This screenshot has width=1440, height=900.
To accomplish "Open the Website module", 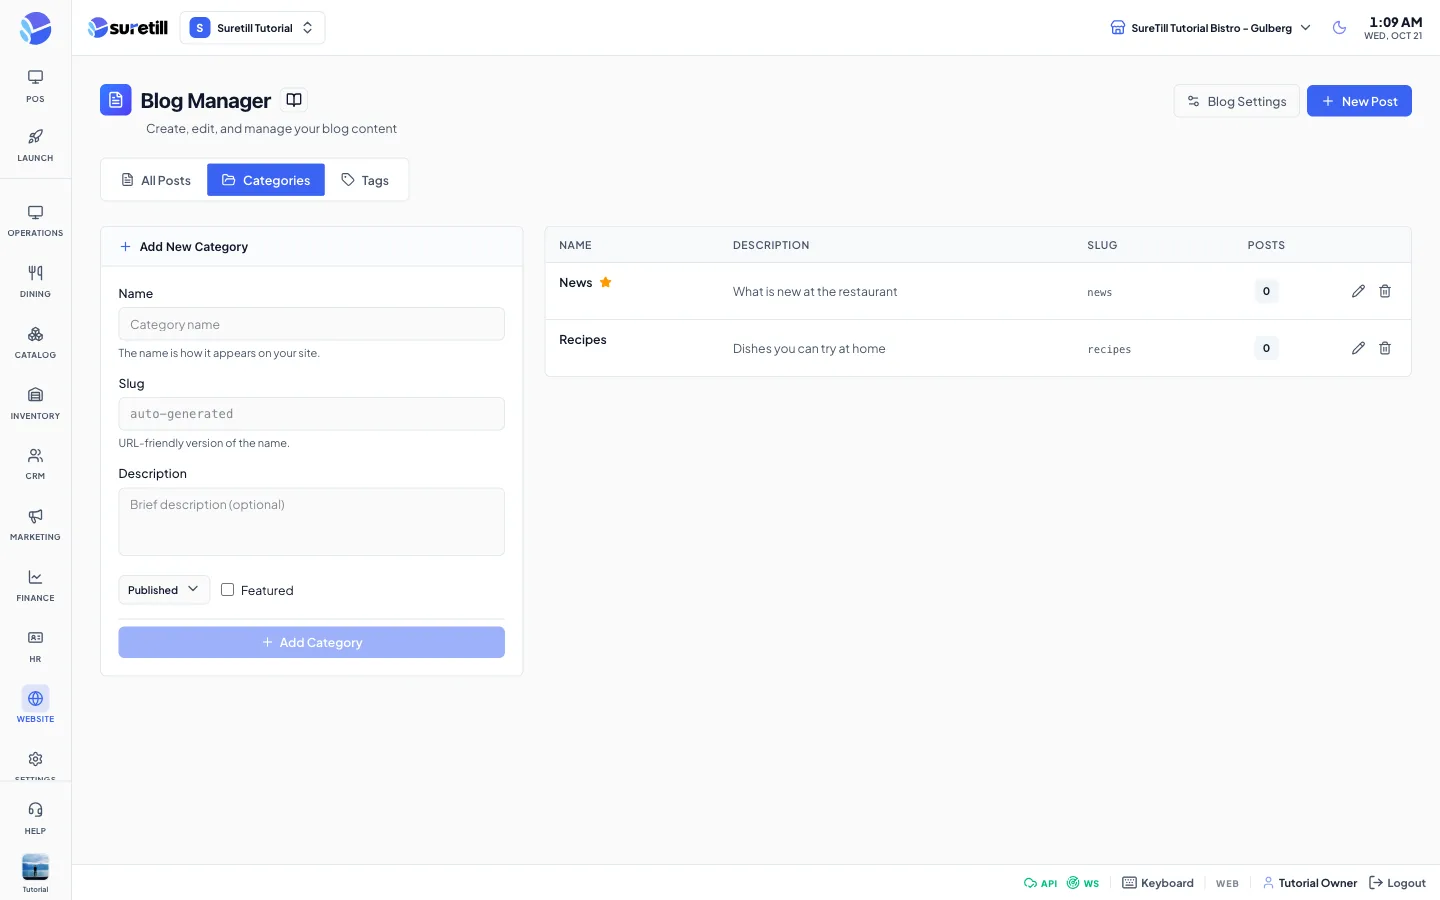I will coord(35,706).
